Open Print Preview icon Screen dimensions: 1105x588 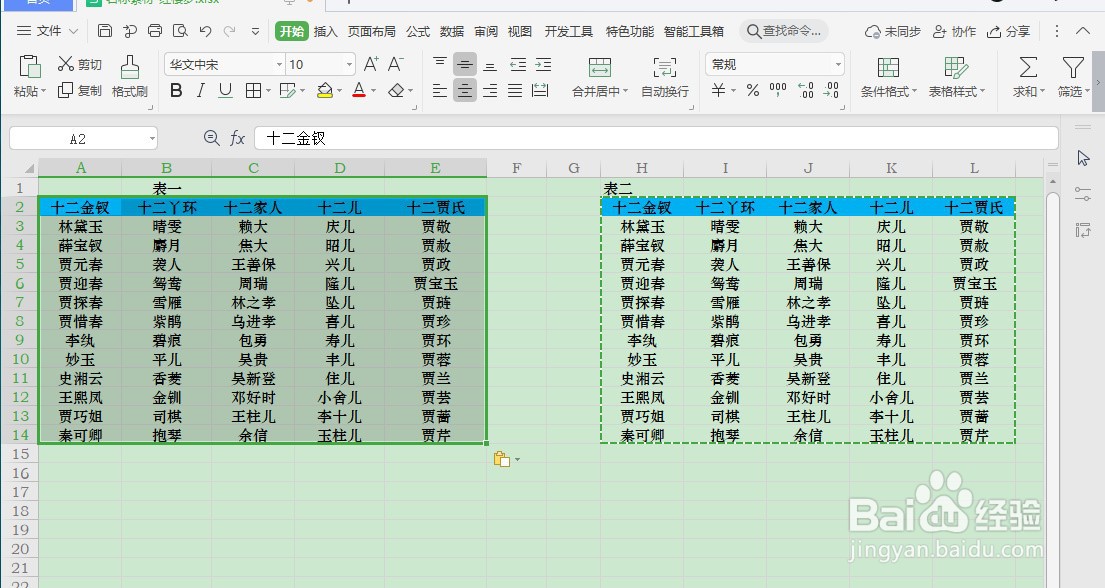(180, 30)
